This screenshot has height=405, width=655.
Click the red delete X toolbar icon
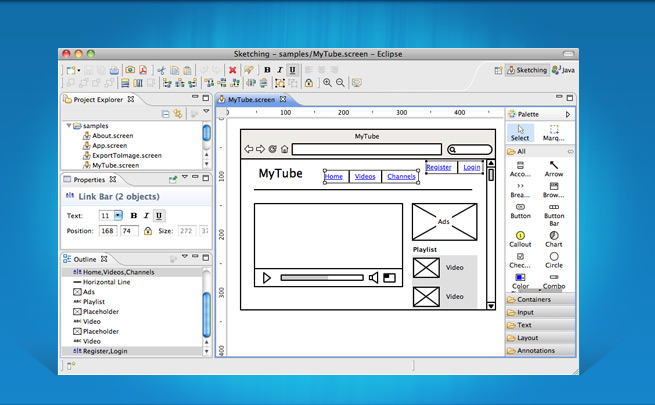232,70
